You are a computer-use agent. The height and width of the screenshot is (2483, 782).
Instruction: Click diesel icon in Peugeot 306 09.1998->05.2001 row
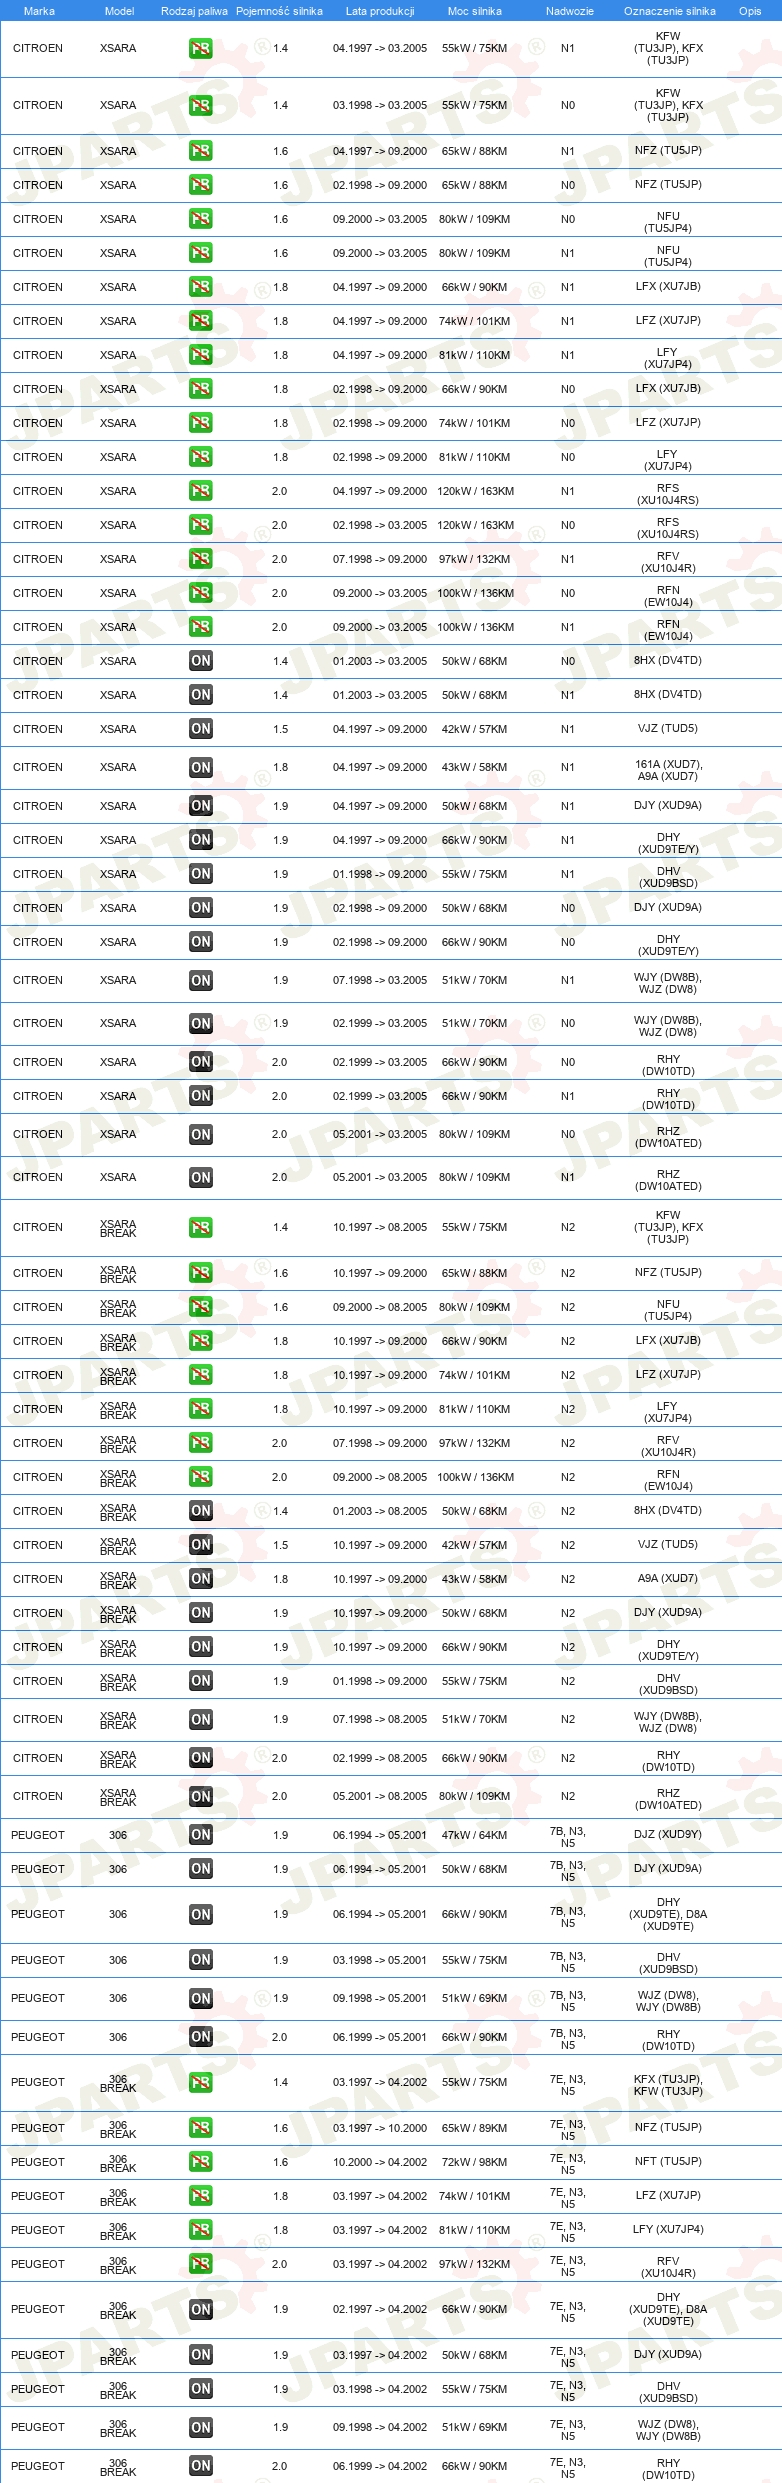[x=201, y=1998]
